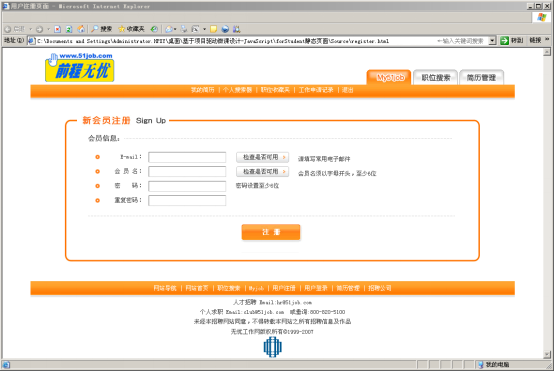Focus the E-mail input field
This screenshot has height=372, width=554.
[x=187, y=157]
